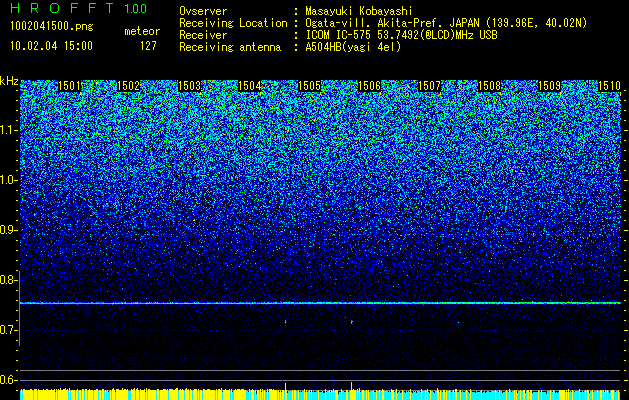
Task: Click the "Receiving Location" label
Action: pos(233,23)
